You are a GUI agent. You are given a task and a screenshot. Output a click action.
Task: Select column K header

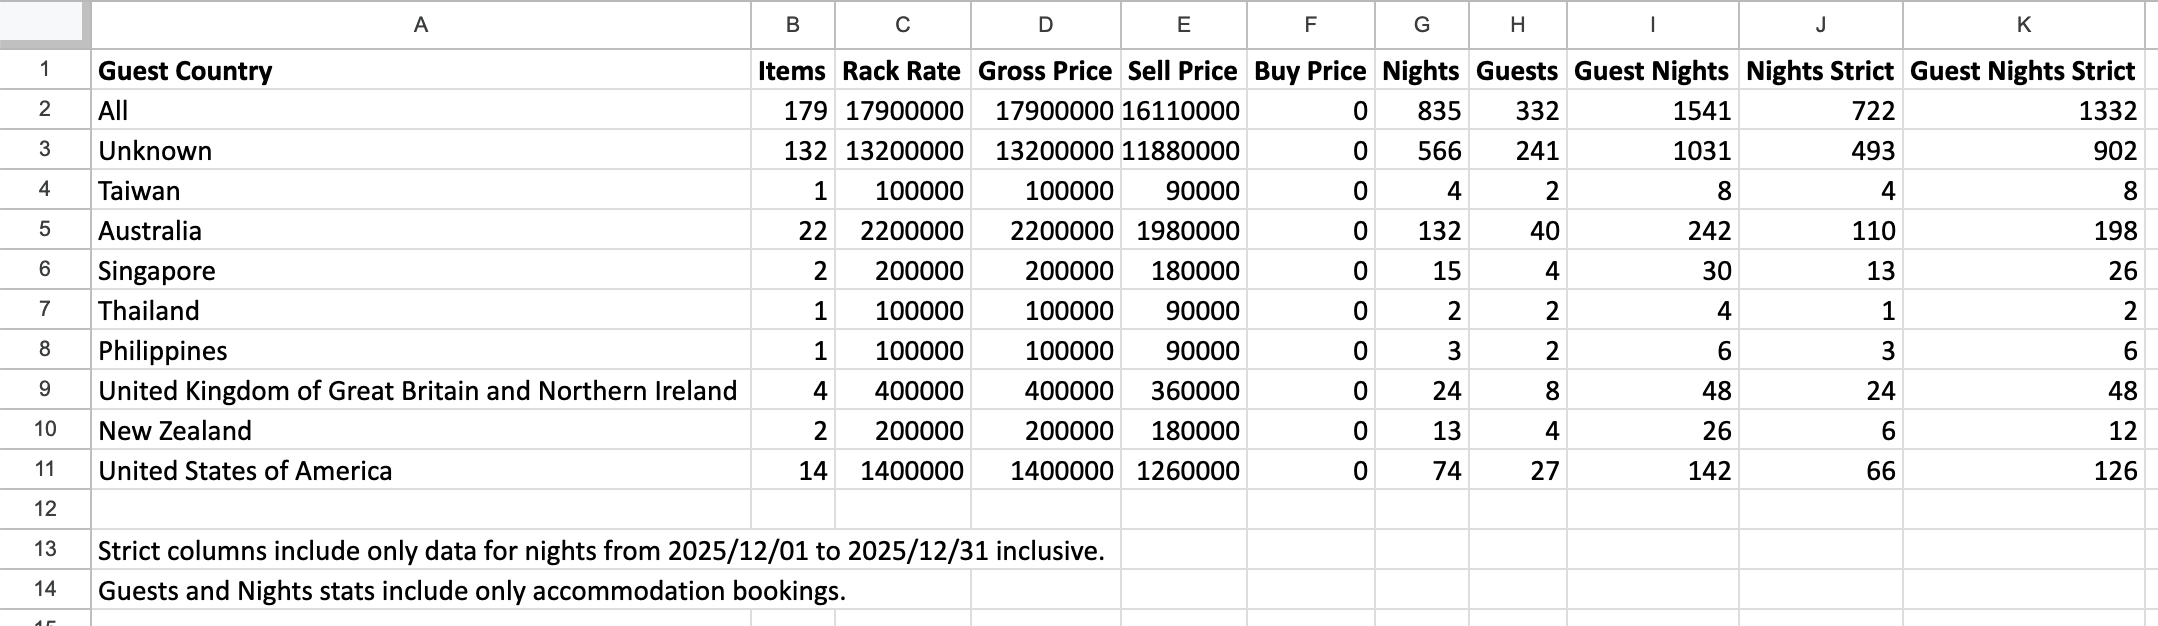2023,25
